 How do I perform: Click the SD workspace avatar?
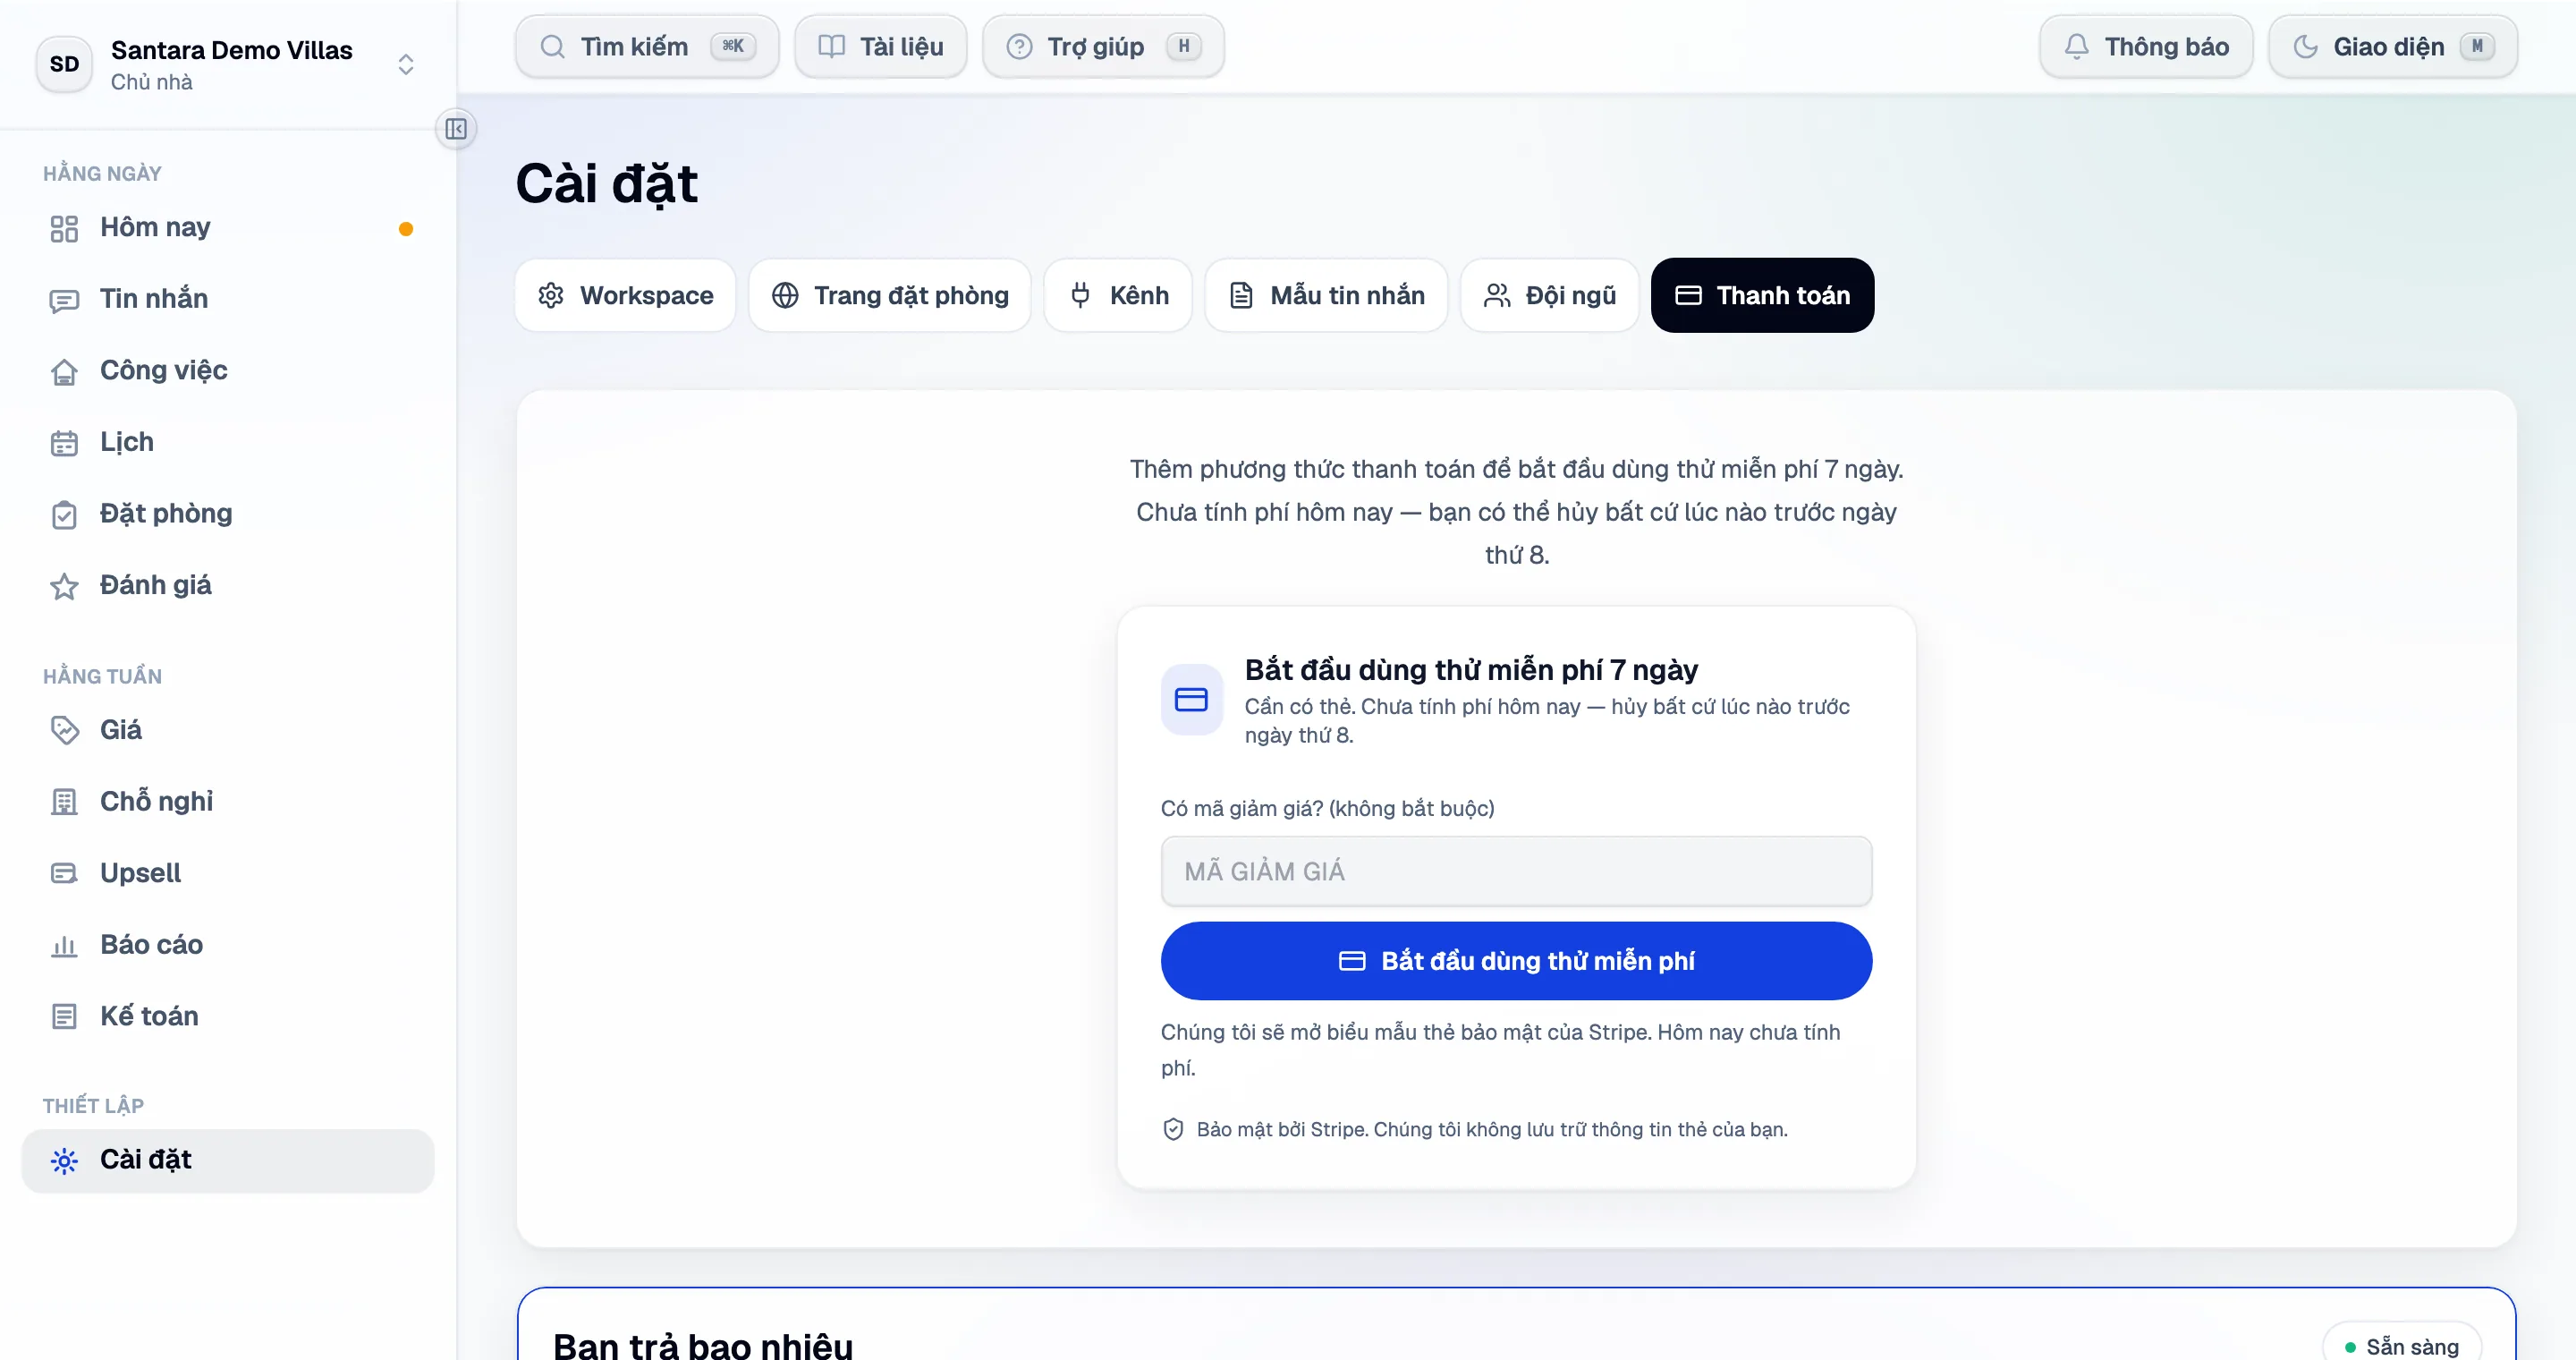click(x=65, y=64)
